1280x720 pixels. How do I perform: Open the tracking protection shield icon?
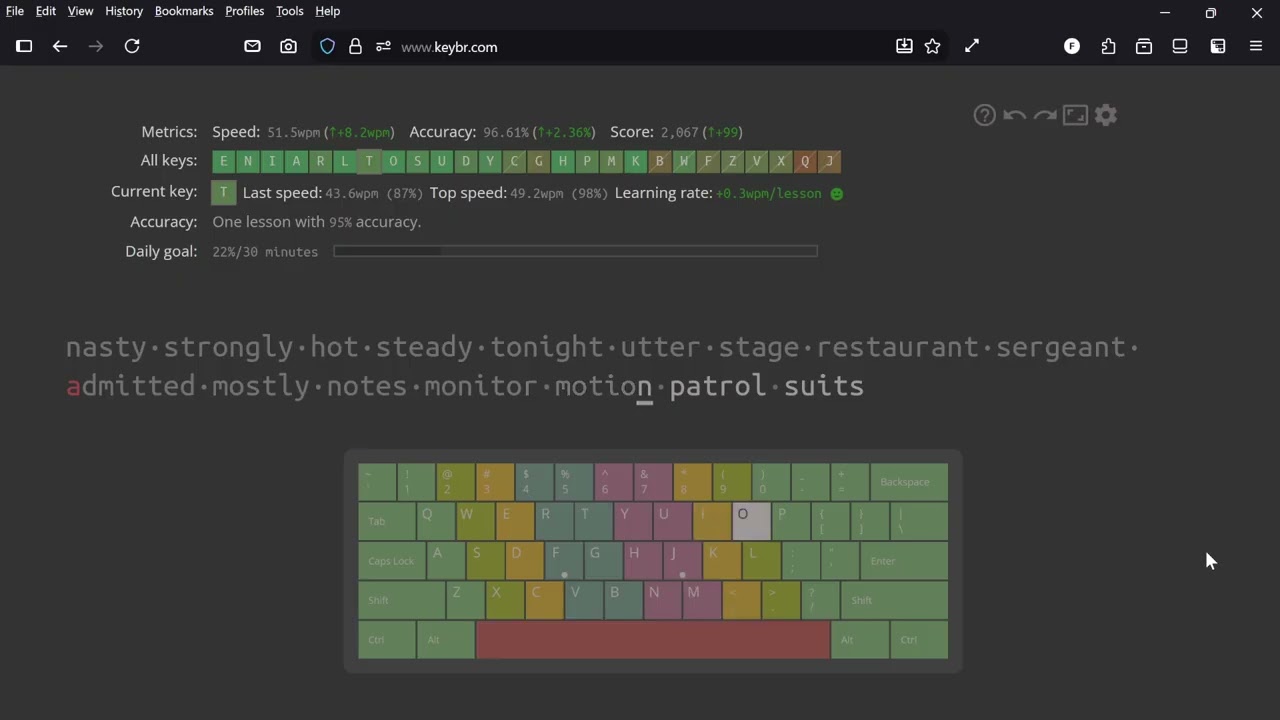[x=327, y=46]
